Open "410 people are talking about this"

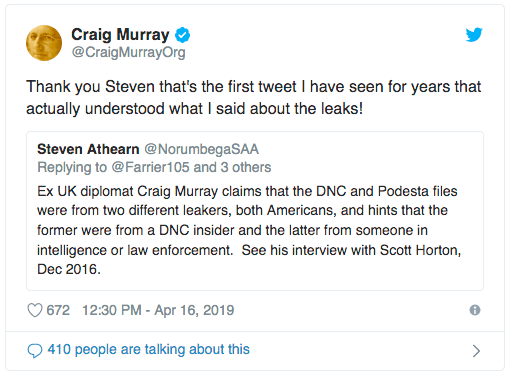[148, 349]
